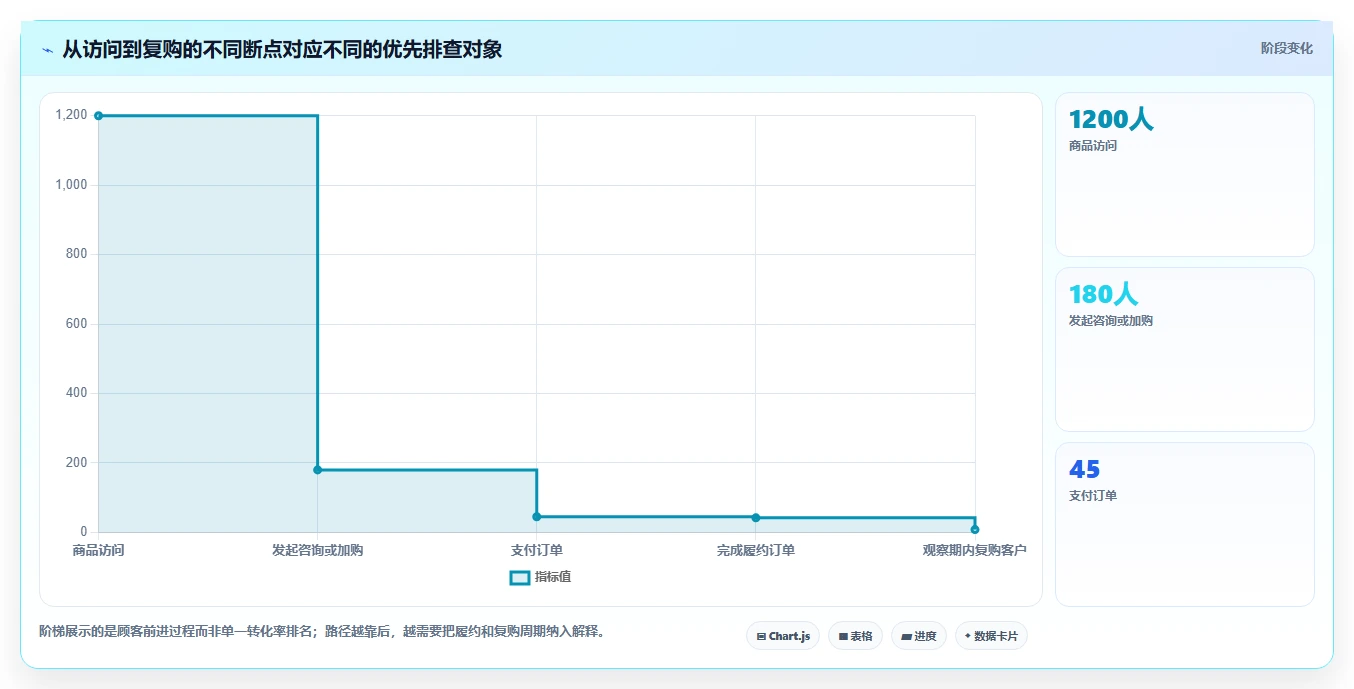Click x-axis label 完成履约订单

point(755,550)
